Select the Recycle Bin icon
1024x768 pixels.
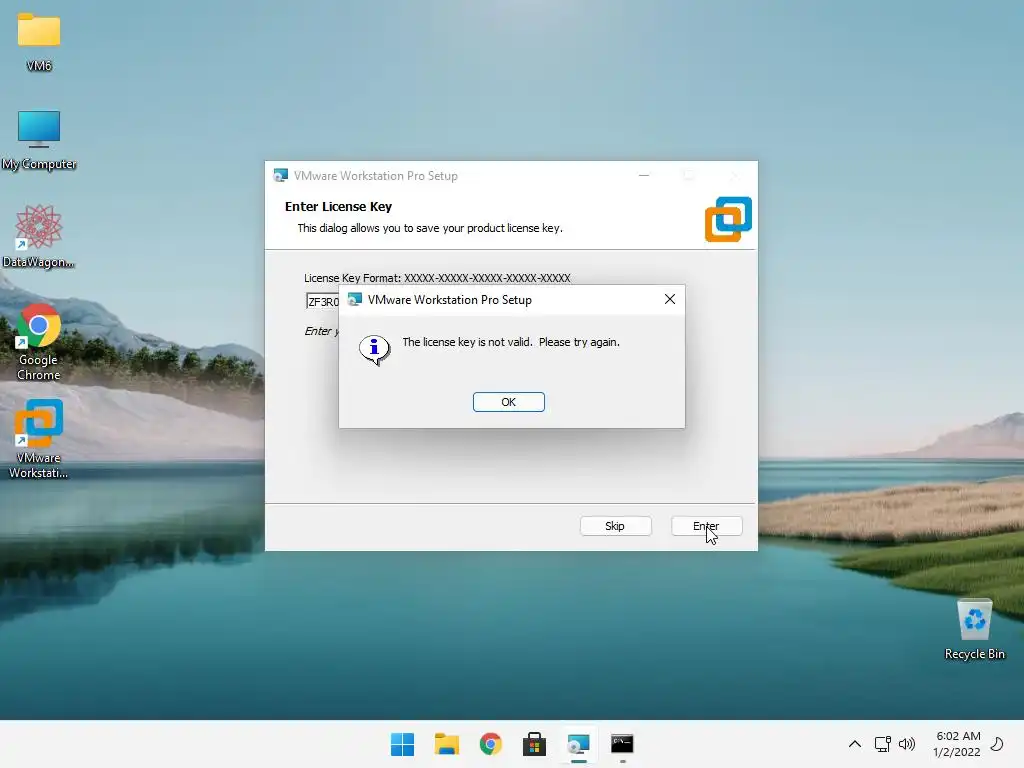(974, 629)
